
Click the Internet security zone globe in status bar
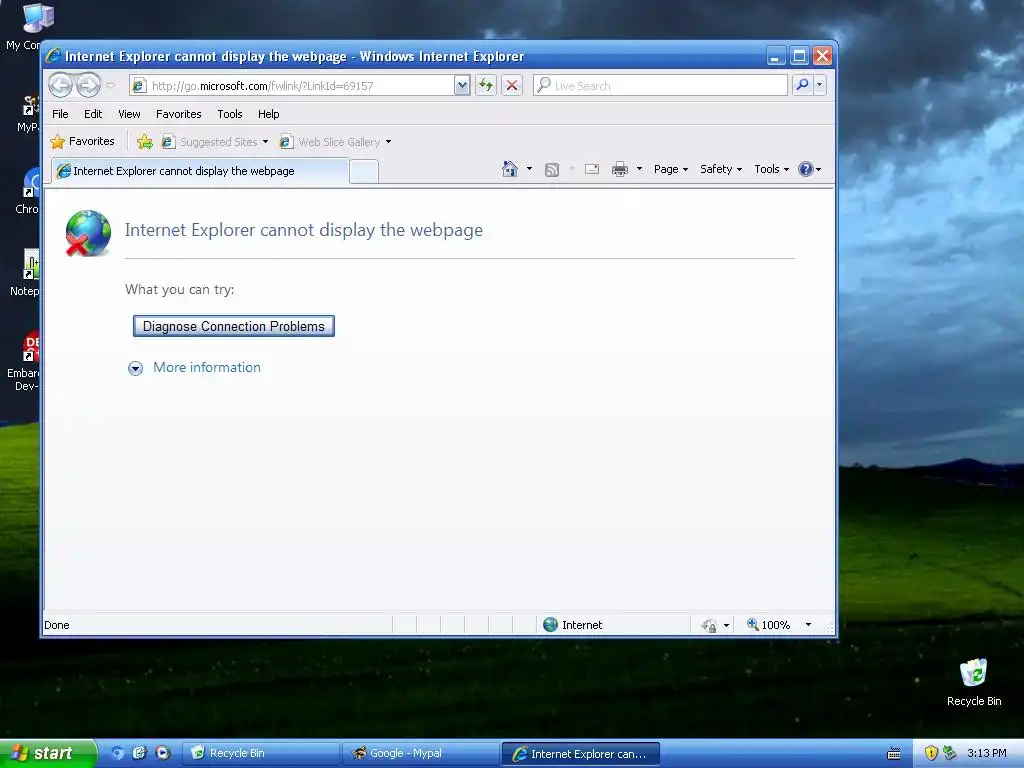(551, 625)
